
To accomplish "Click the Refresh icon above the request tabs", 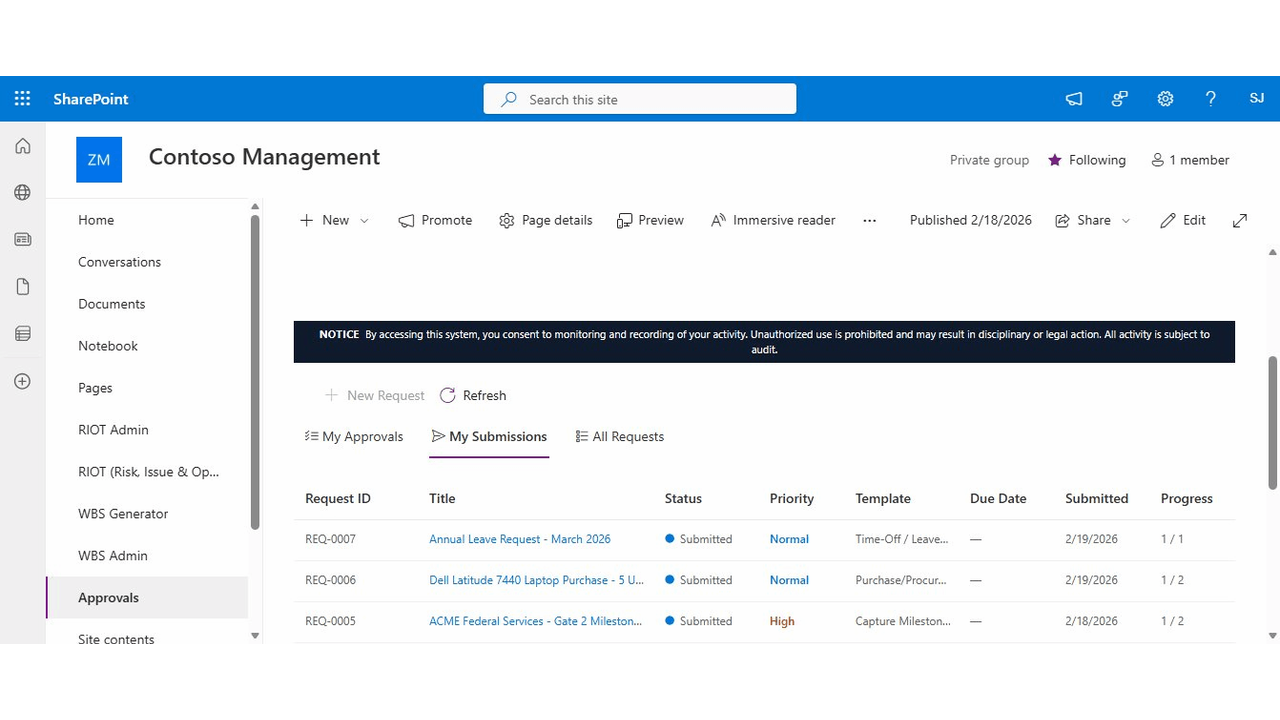I will [447, 395].
